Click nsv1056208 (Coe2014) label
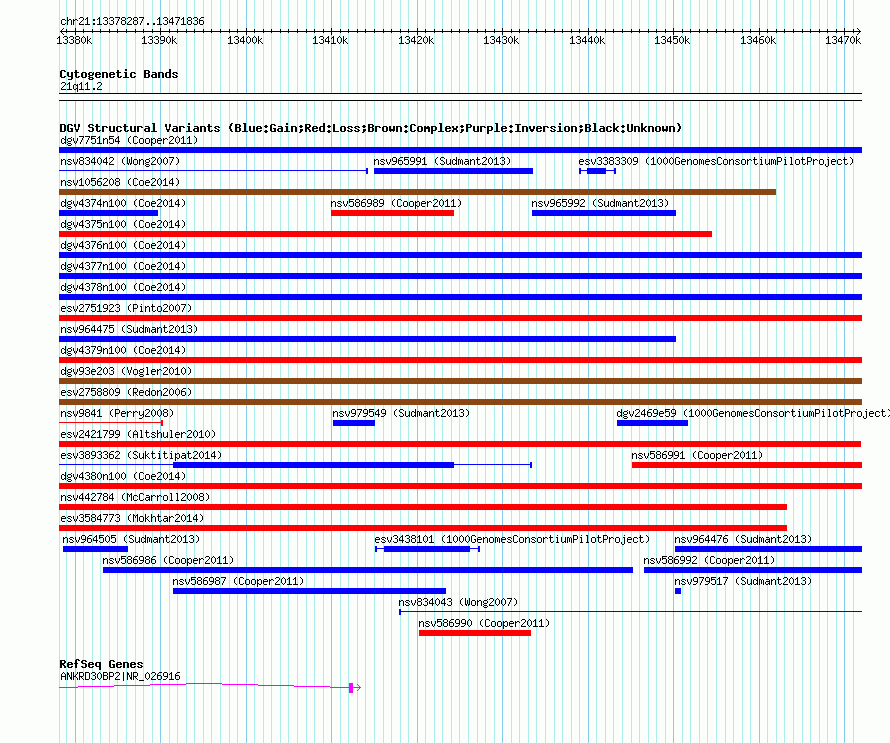Viewport: 890px width, 743px height. tap(120, 182)
